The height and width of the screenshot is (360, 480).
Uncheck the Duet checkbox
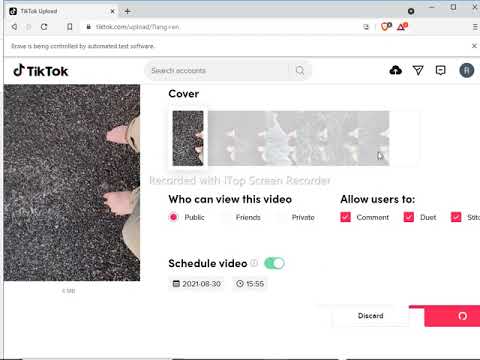coord(409,217)
